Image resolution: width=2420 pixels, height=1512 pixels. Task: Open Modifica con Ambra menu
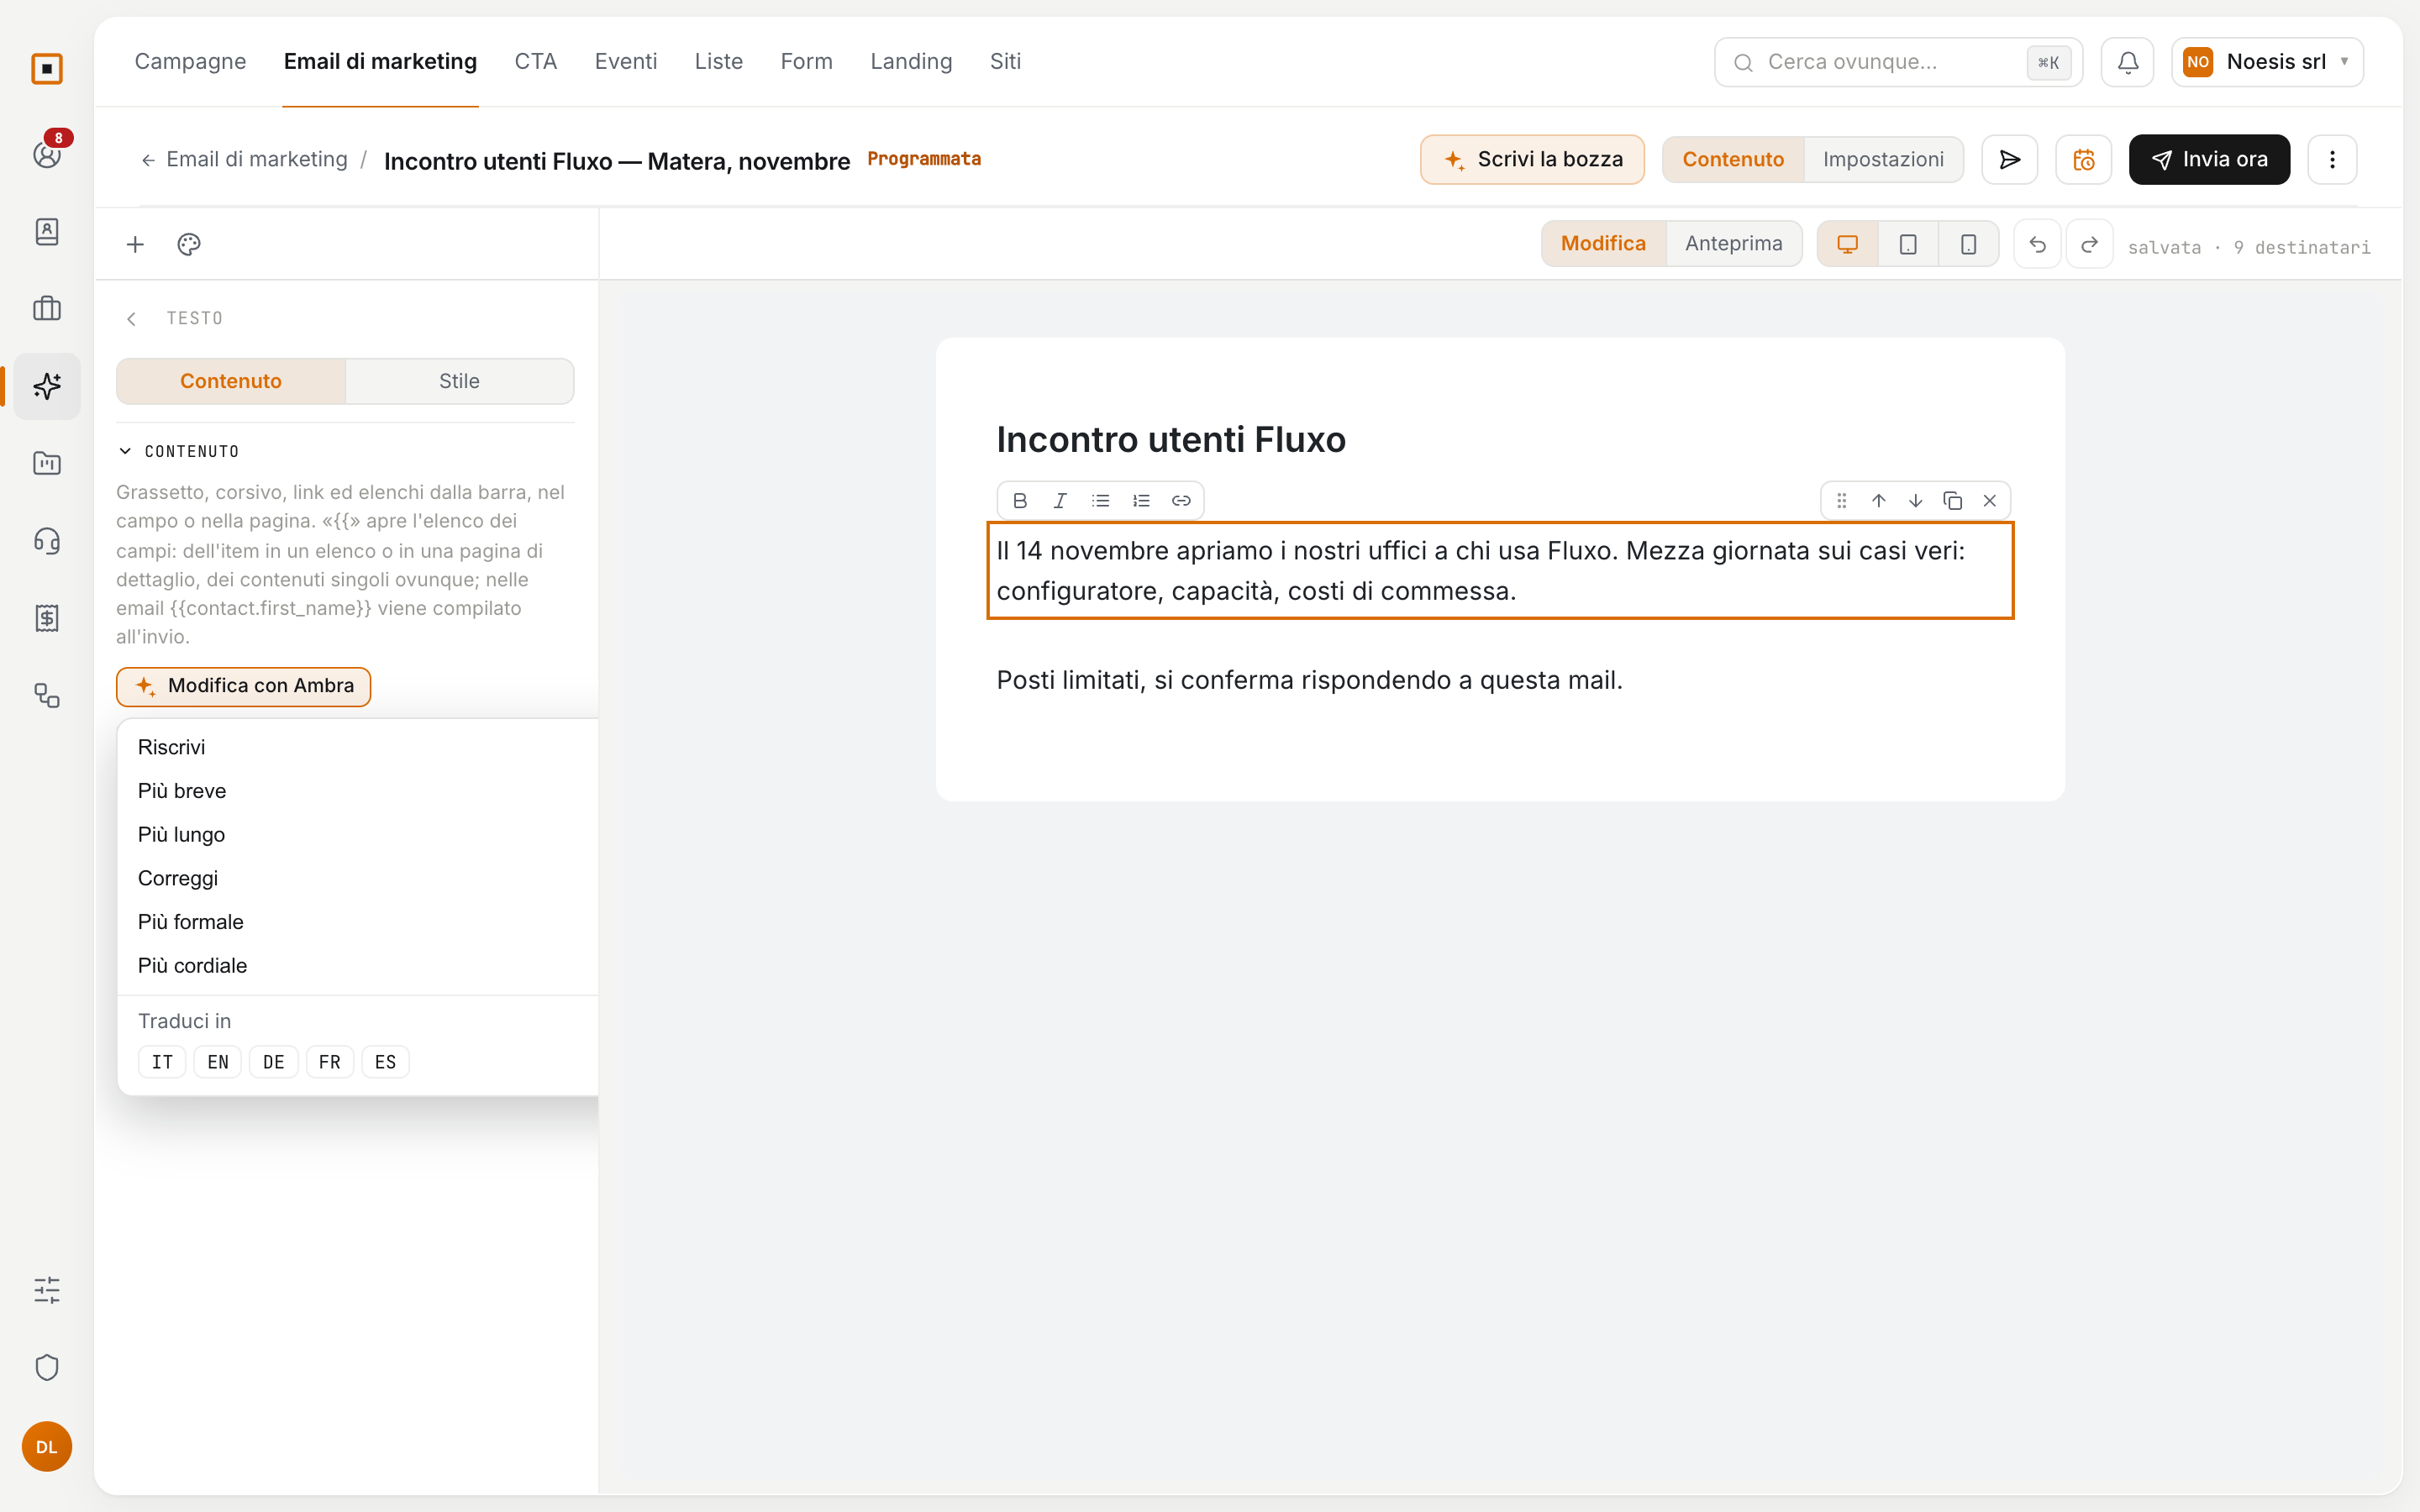pos(244,686)
